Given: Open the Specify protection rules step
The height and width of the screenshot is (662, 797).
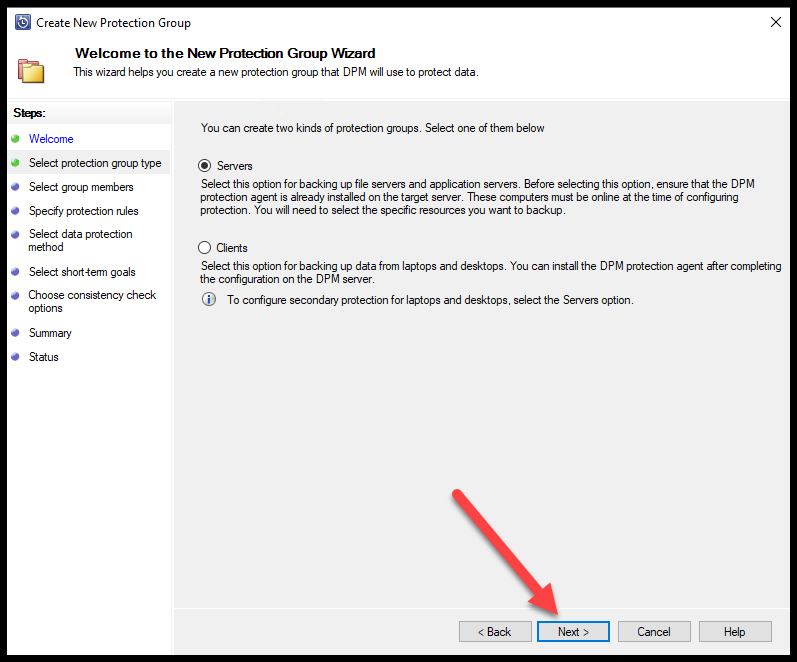Looking at the screenshot, I should tap(83, 210).
